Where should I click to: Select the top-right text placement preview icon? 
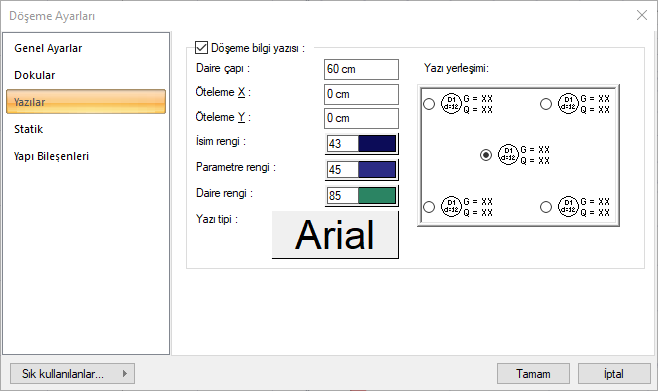(x=584, y=104)
